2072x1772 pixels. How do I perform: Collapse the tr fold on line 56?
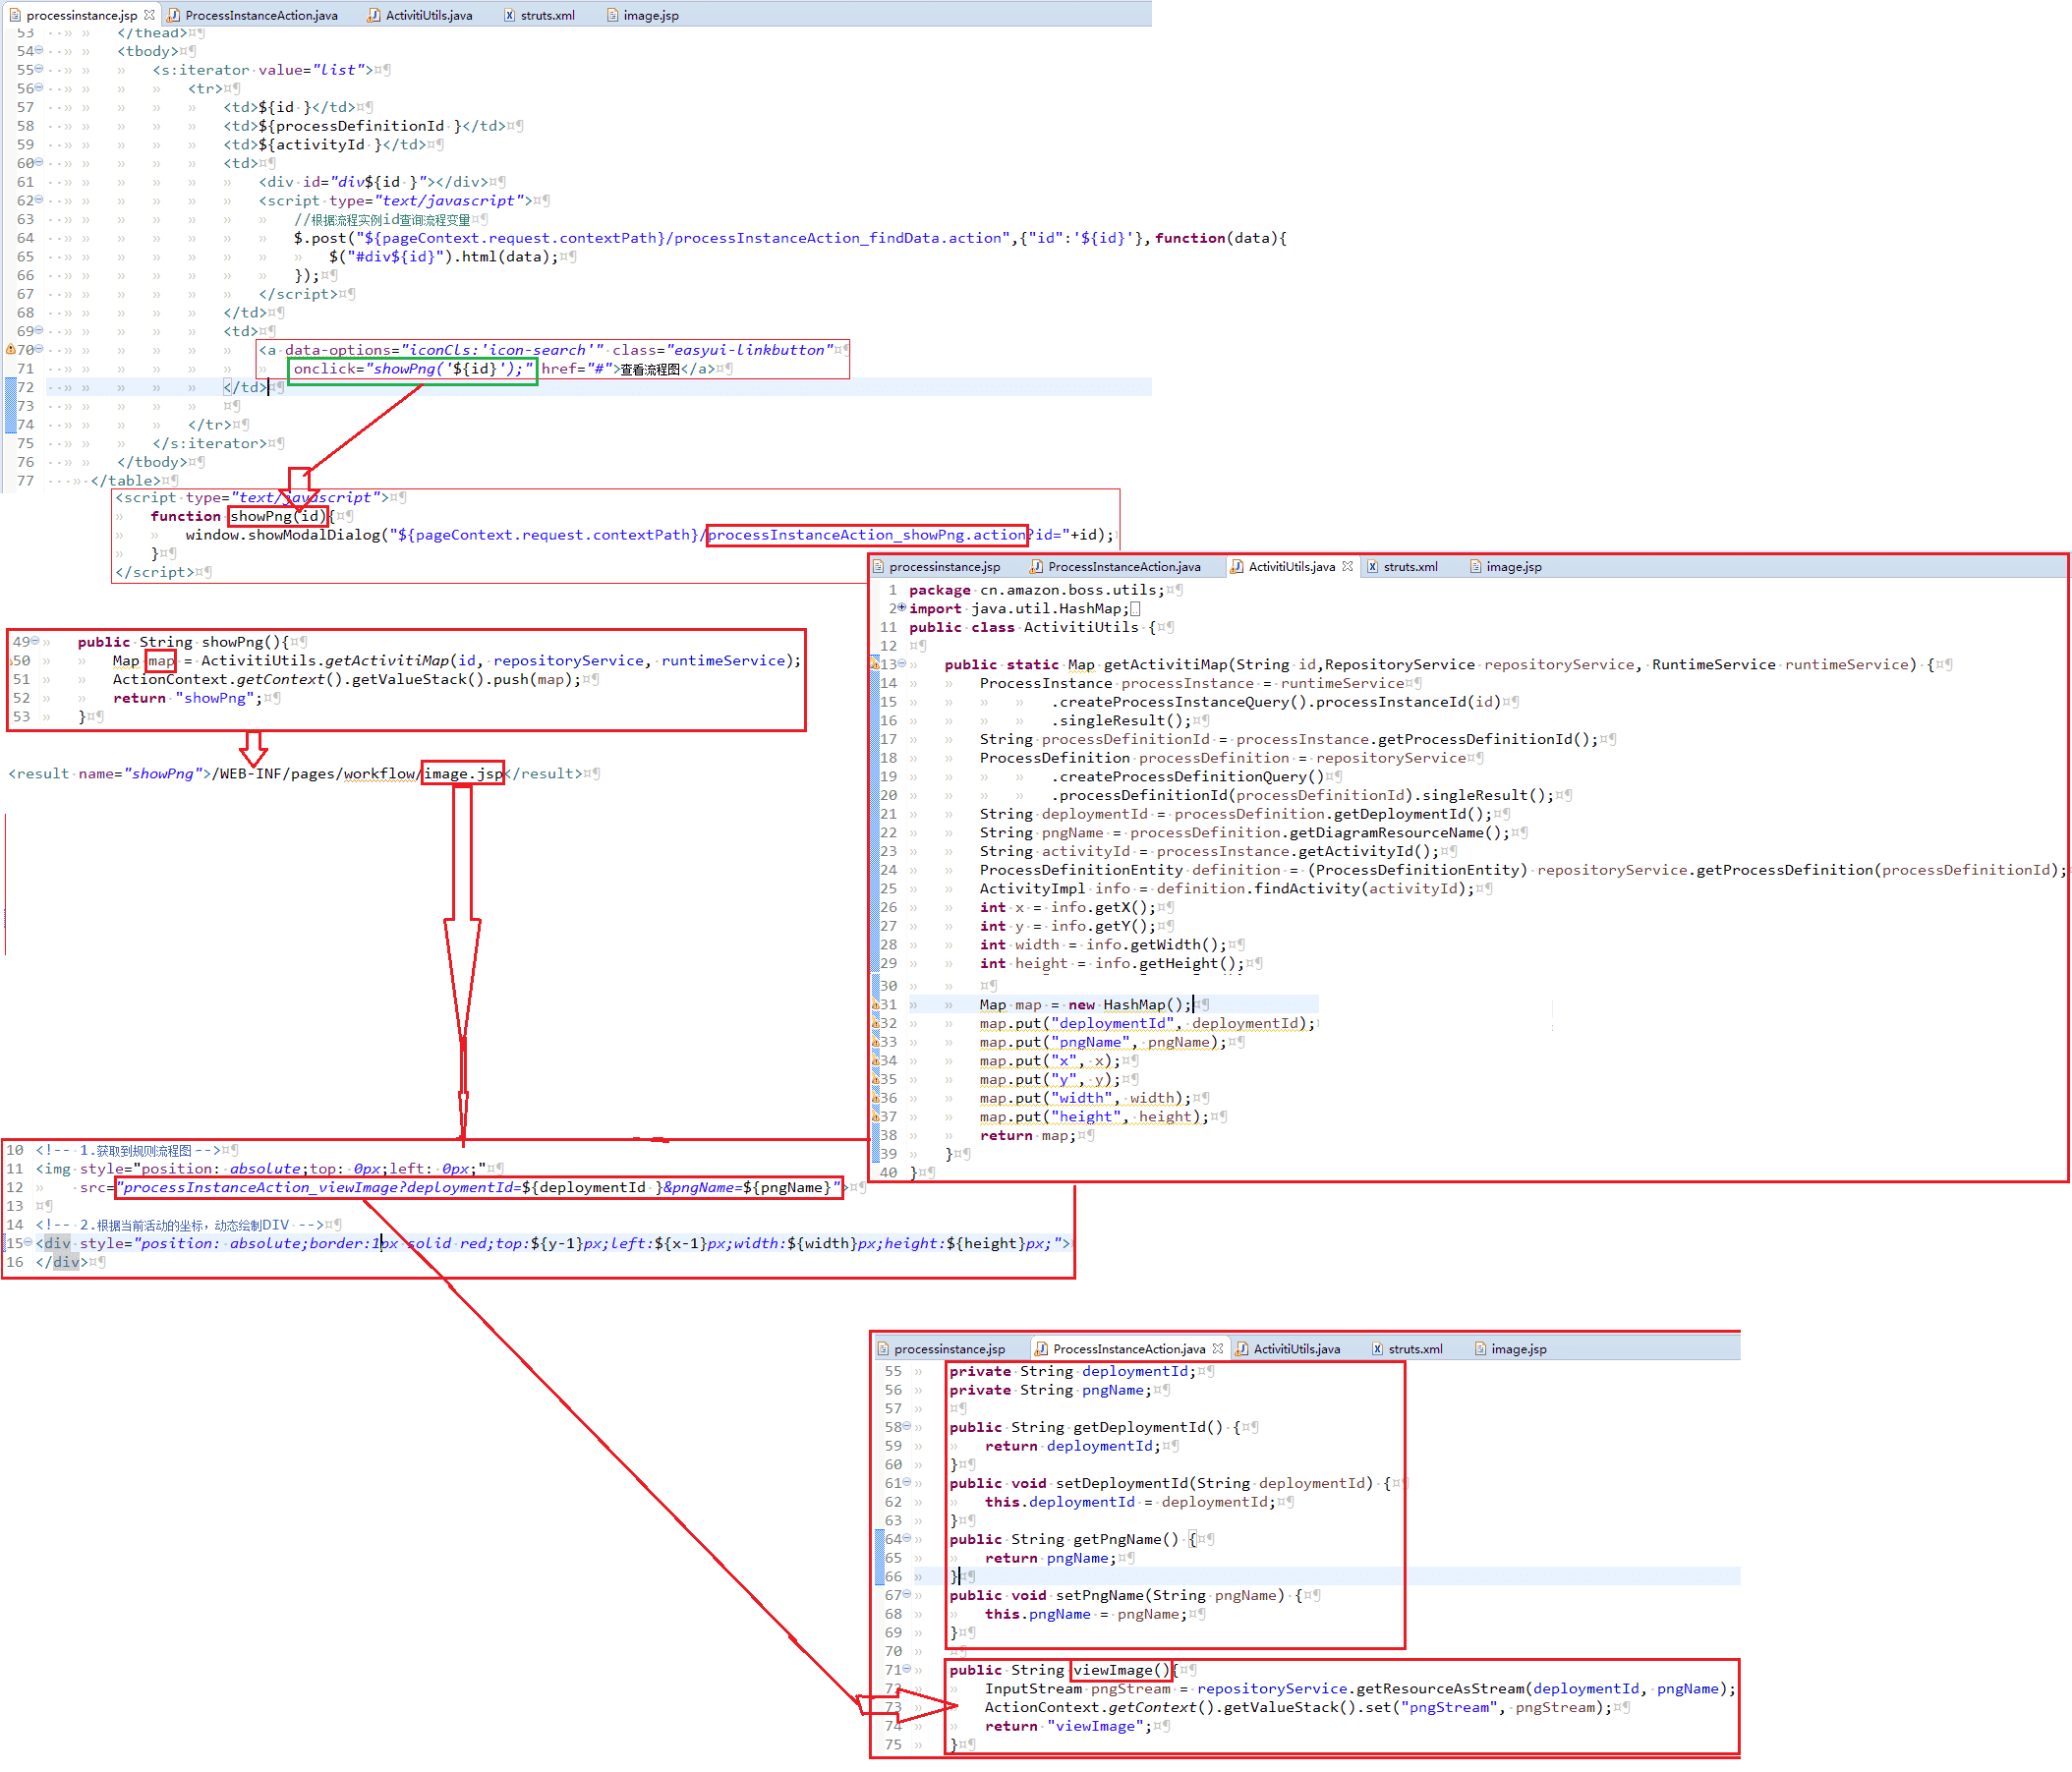[39, 87]
